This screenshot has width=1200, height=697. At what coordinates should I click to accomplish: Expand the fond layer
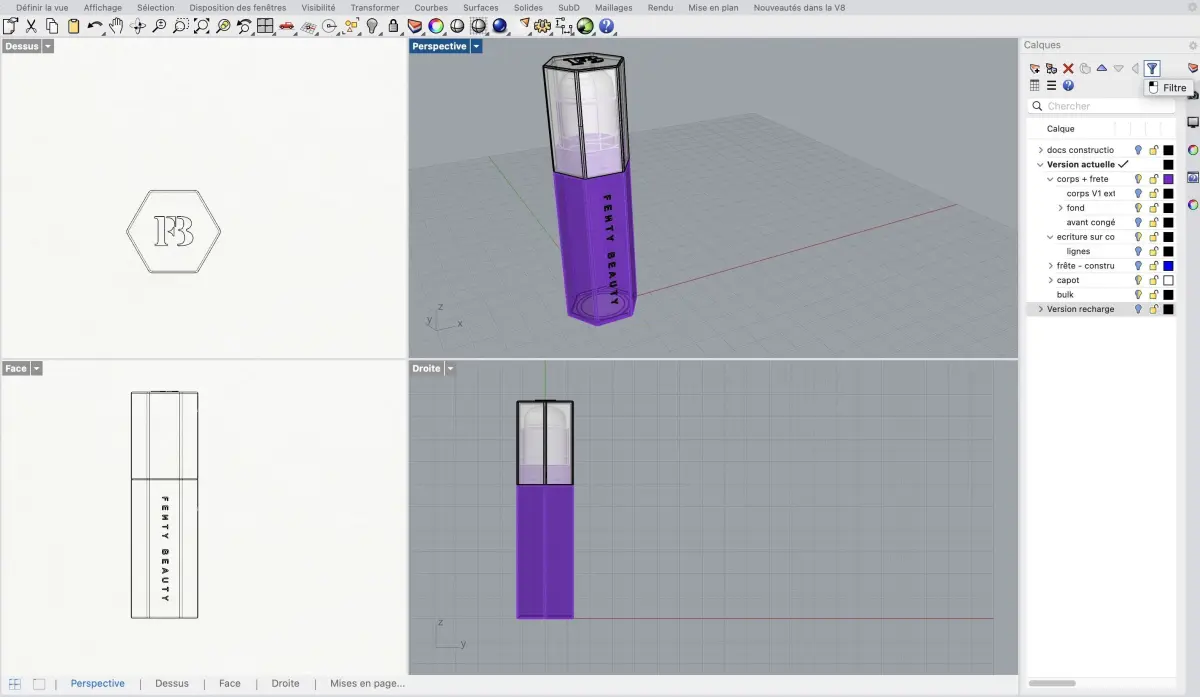point(1060,208)
